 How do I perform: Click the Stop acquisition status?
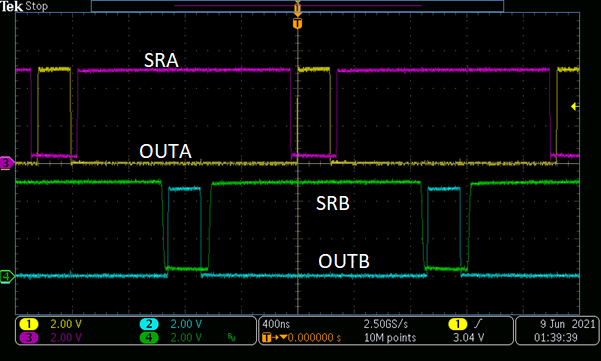point(36,6)
